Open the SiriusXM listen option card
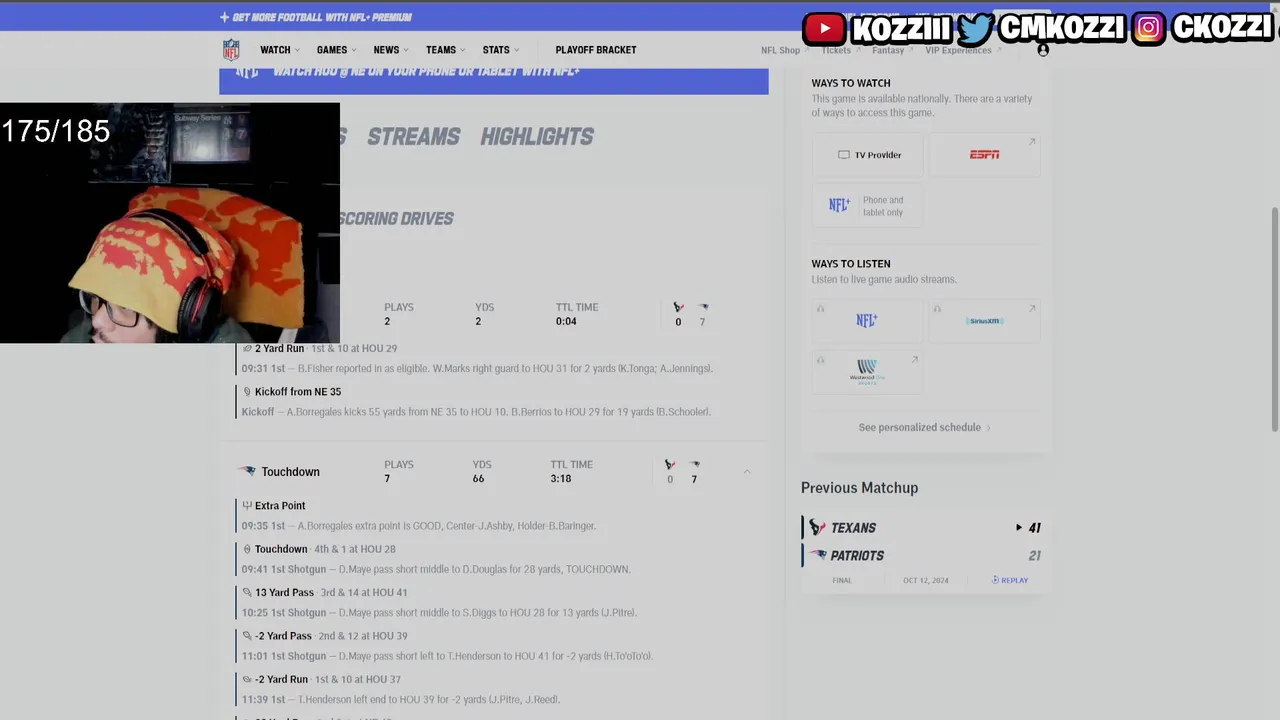Image resolution: width=1280 pixels, height=720 pixels. [x=984, y=321]
